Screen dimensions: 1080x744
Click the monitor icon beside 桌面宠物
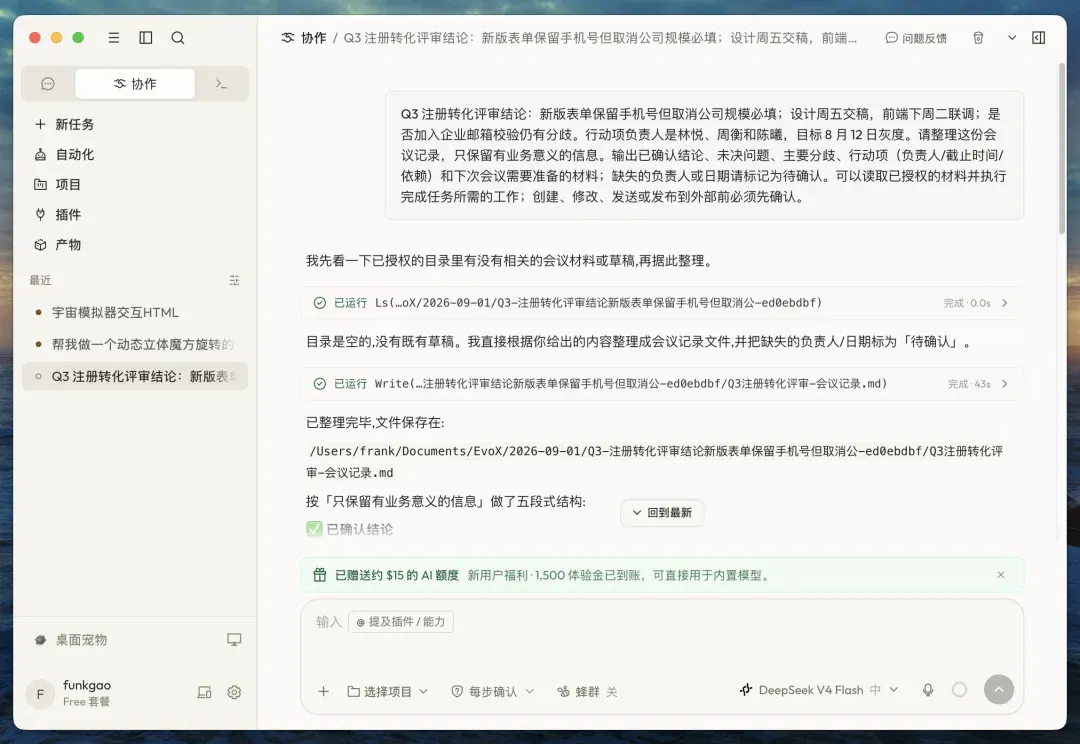click(x=234, y=640)
